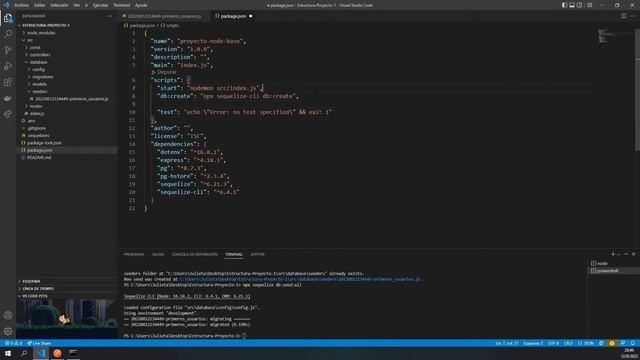Click the yellow highlighted status bar icon
This screenshot has height=360, width=640.
(x=612, y=343)
